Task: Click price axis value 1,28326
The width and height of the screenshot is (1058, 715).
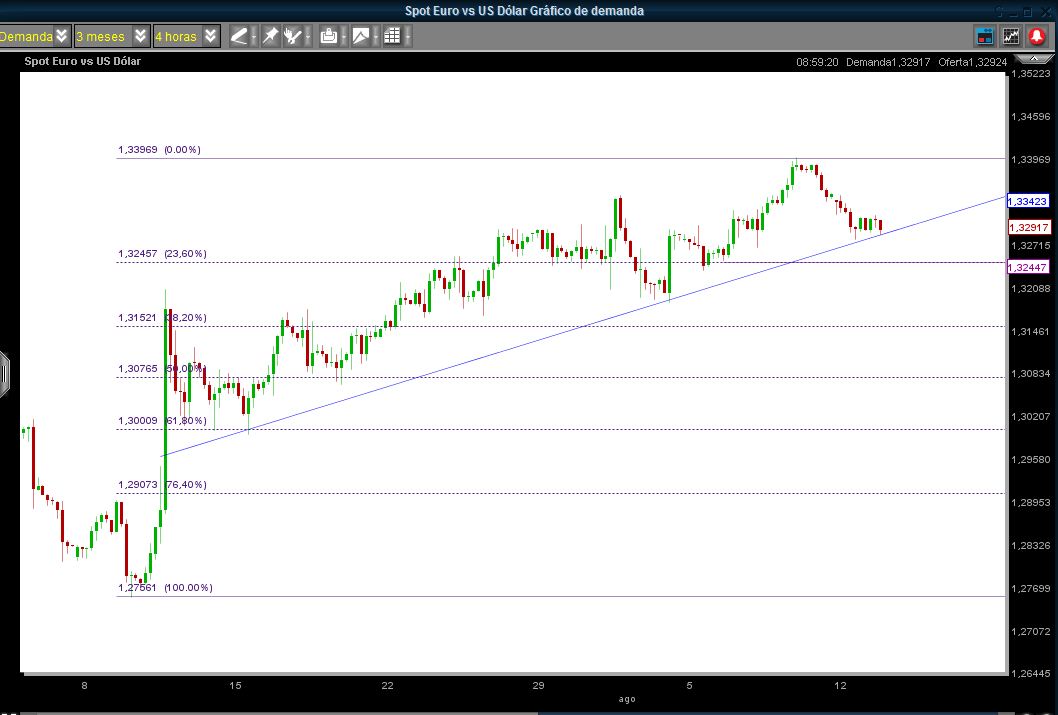Action: pos(1030,546)
